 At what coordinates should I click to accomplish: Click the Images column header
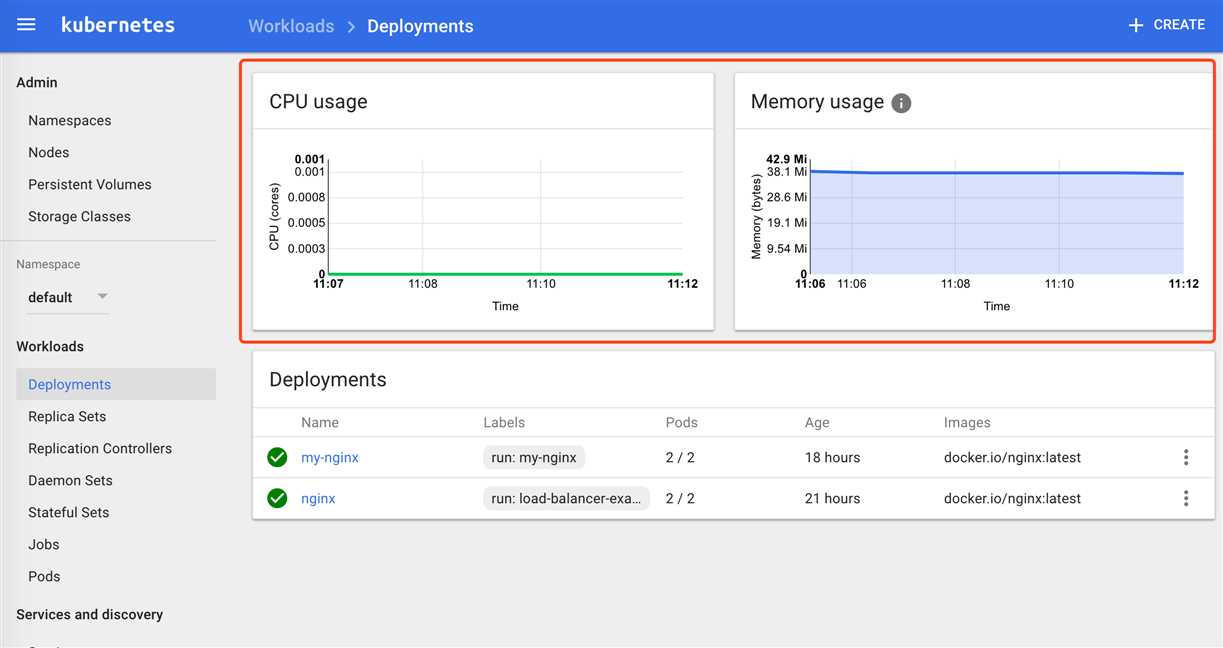tap(967, 422)
